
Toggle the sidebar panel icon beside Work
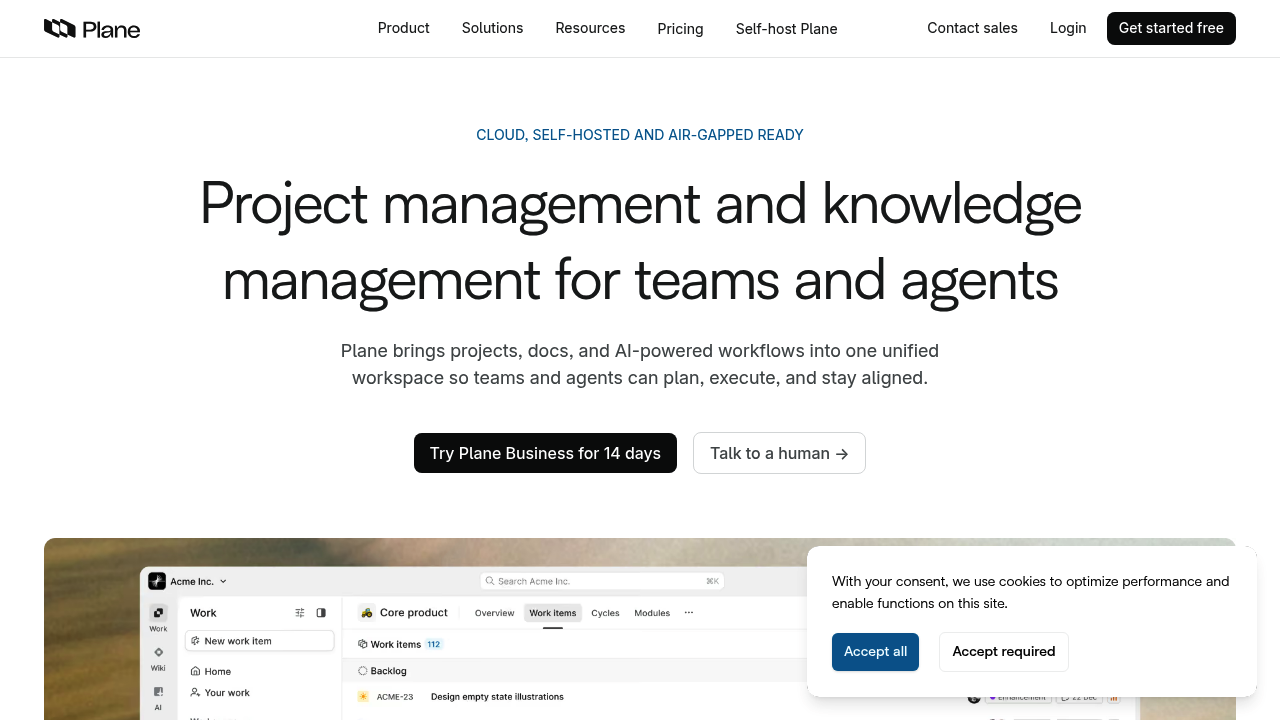pyautogui.click(x=321, y=613)
